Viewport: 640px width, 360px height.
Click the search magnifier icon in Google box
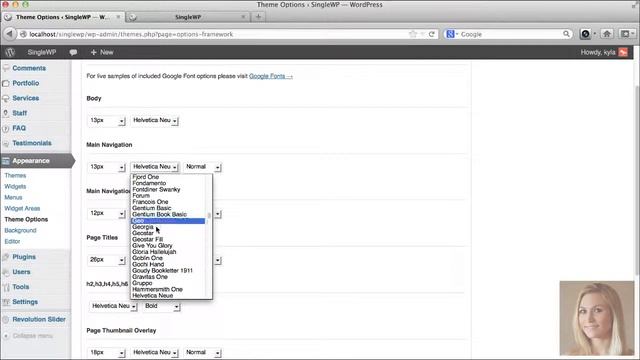(x=566, y=34)
